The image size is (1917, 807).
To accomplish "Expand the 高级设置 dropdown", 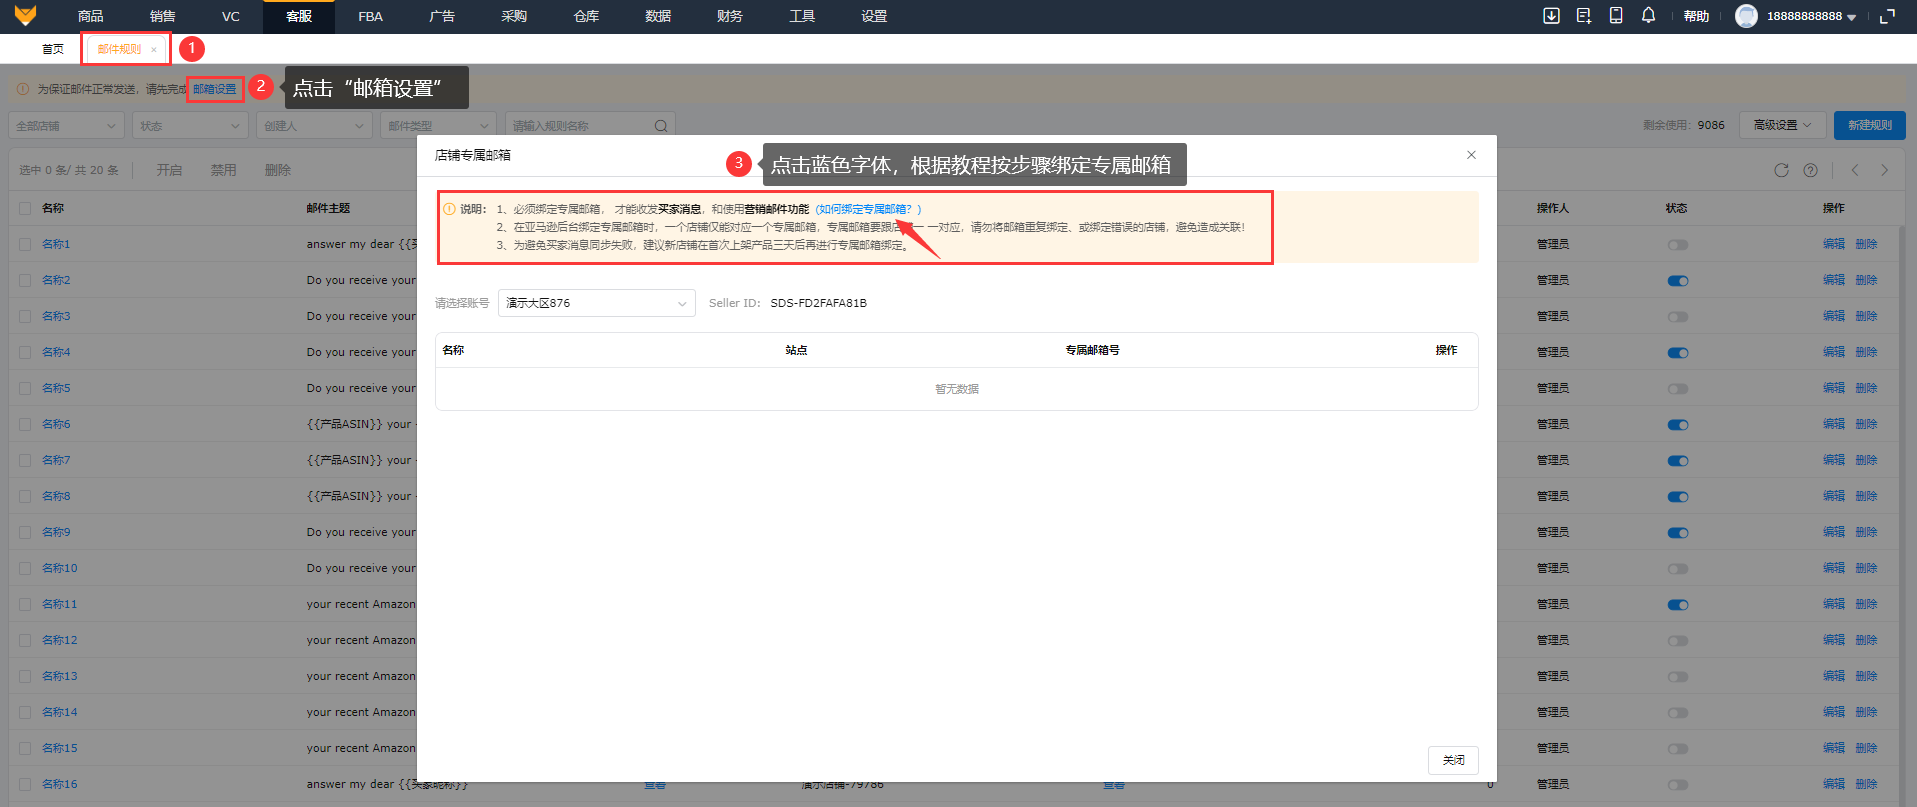I will click(1783, 125).
